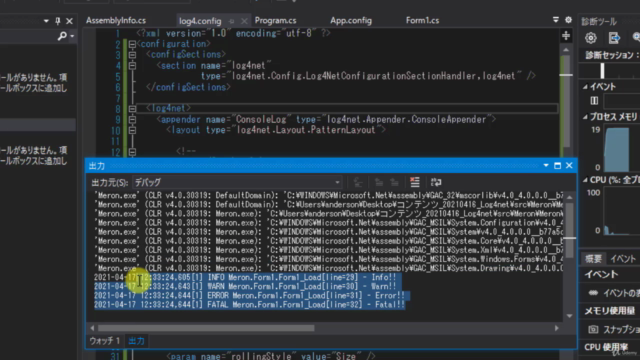This screenshot has width=640, height=360.
Task: Click the diagnostic tools export report icon
Action: coord(614,38)
